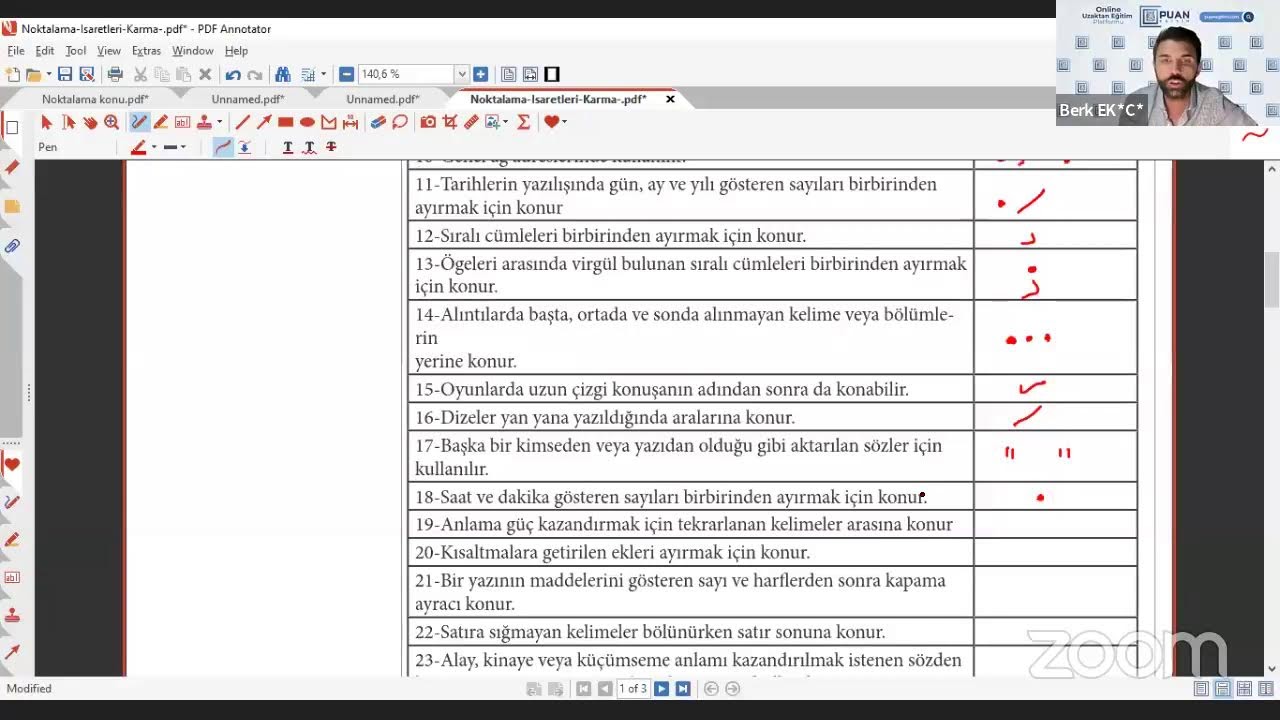Jump to the last page

point(683,689)
